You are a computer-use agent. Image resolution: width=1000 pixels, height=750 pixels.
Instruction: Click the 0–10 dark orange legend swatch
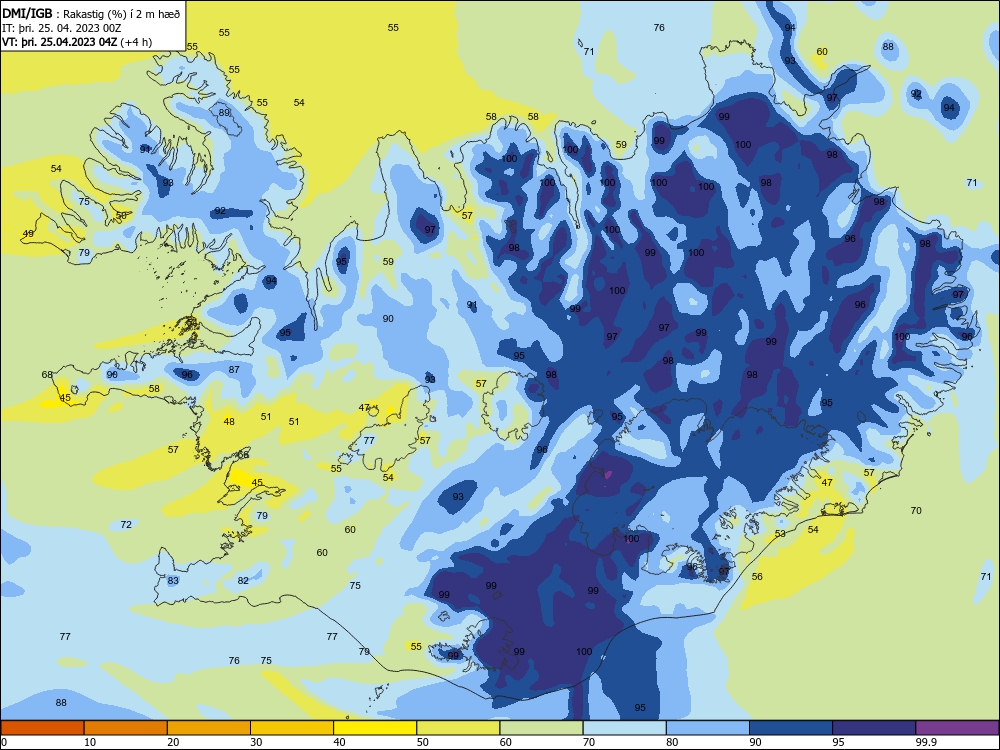42,728
